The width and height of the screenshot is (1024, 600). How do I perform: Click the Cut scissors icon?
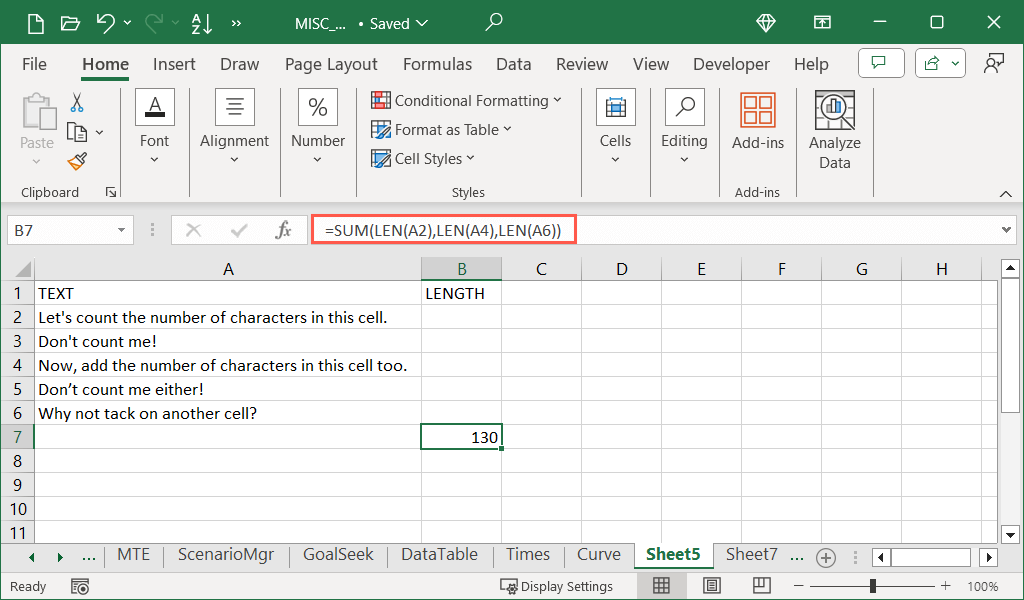[77, 103]
